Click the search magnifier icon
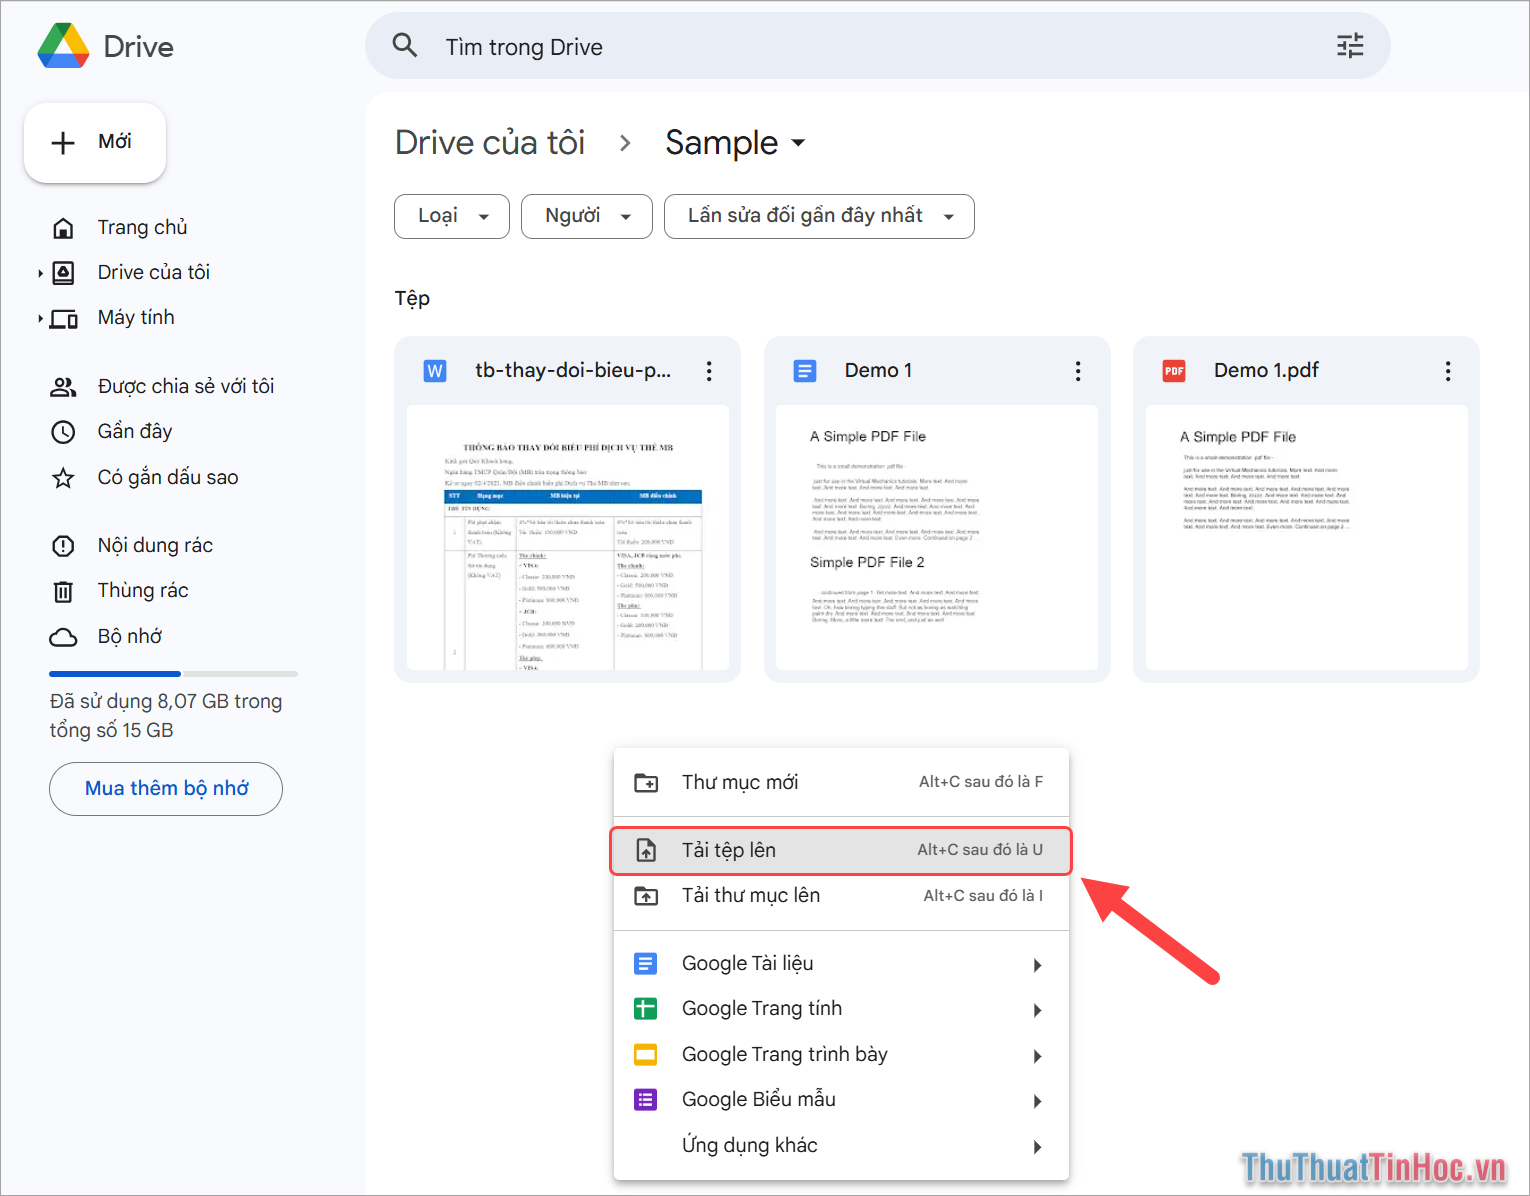 point(405,45)
